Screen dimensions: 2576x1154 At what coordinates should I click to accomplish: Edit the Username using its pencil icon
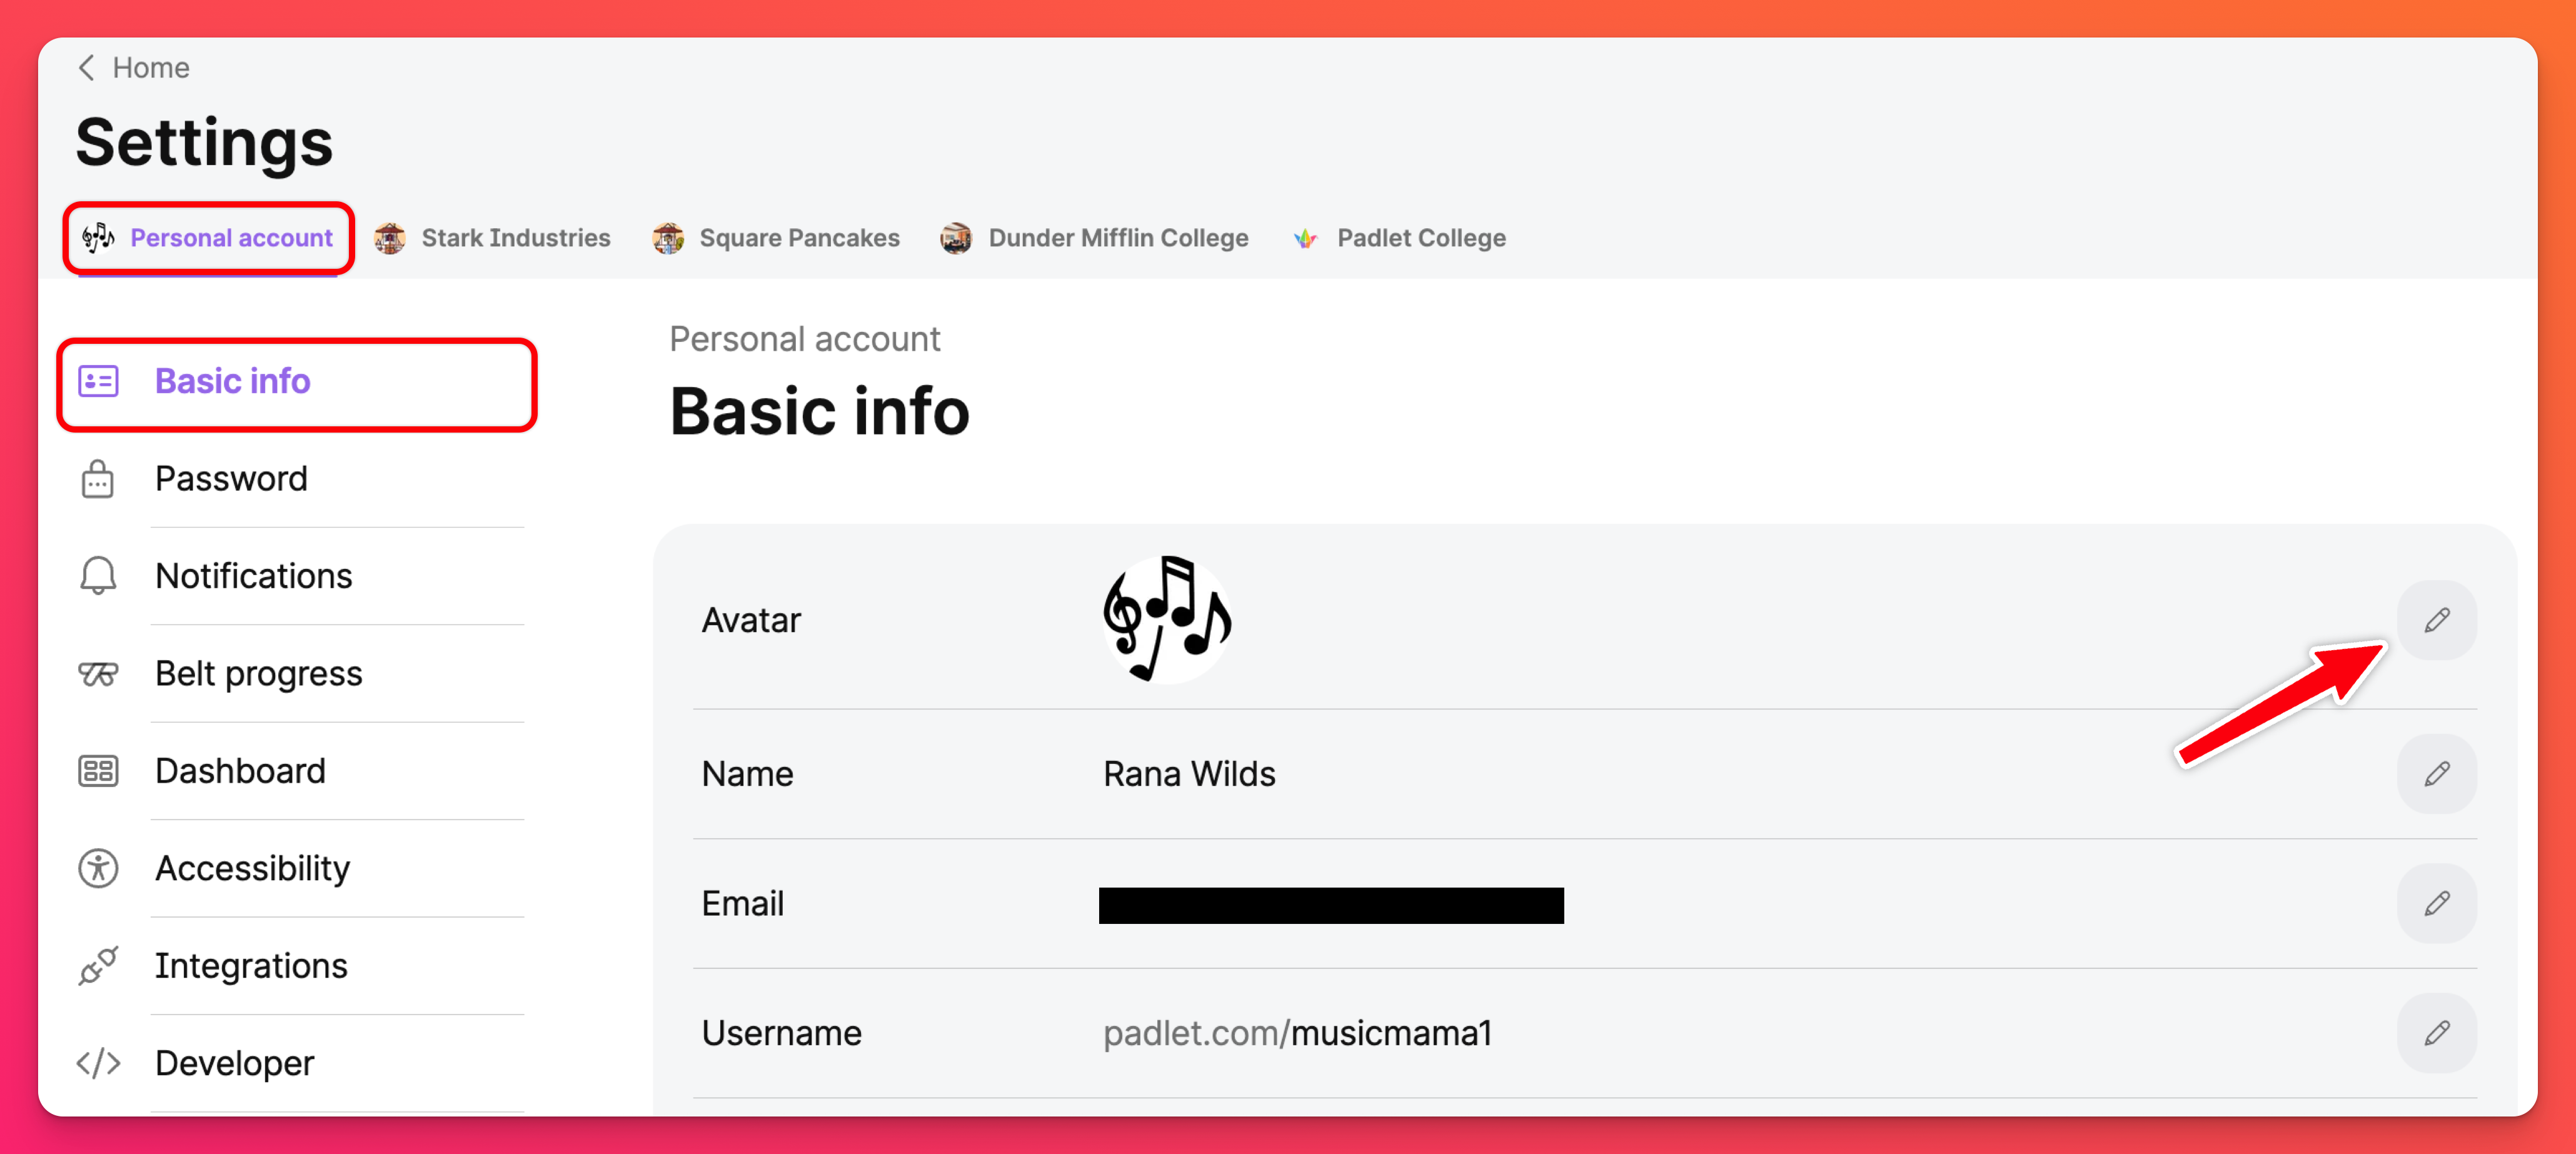tap(2436, 1033)
